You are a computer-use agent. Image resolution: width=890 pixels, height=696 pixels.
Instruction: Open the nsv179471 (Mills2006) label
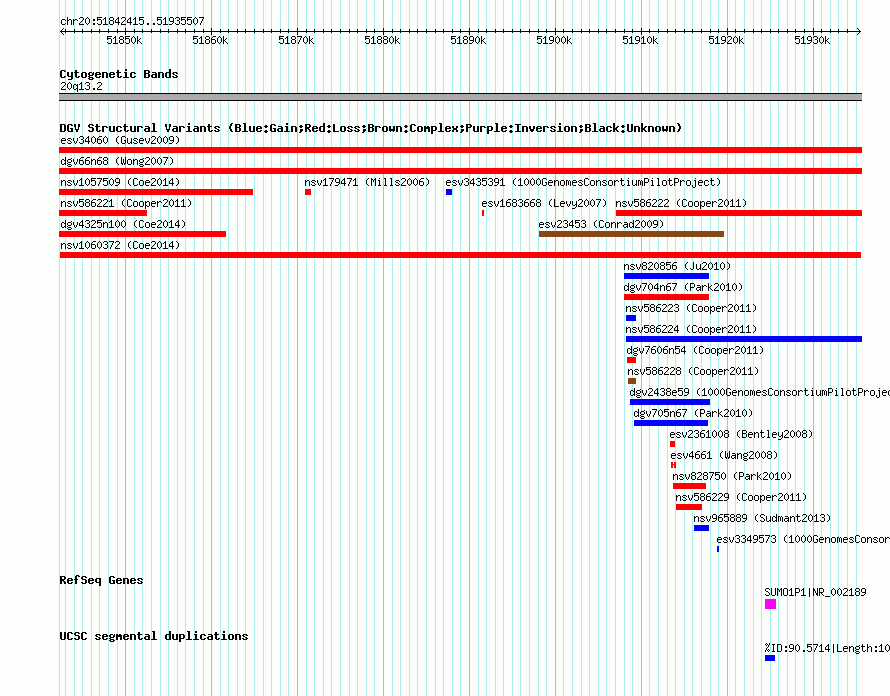[367, 182]
